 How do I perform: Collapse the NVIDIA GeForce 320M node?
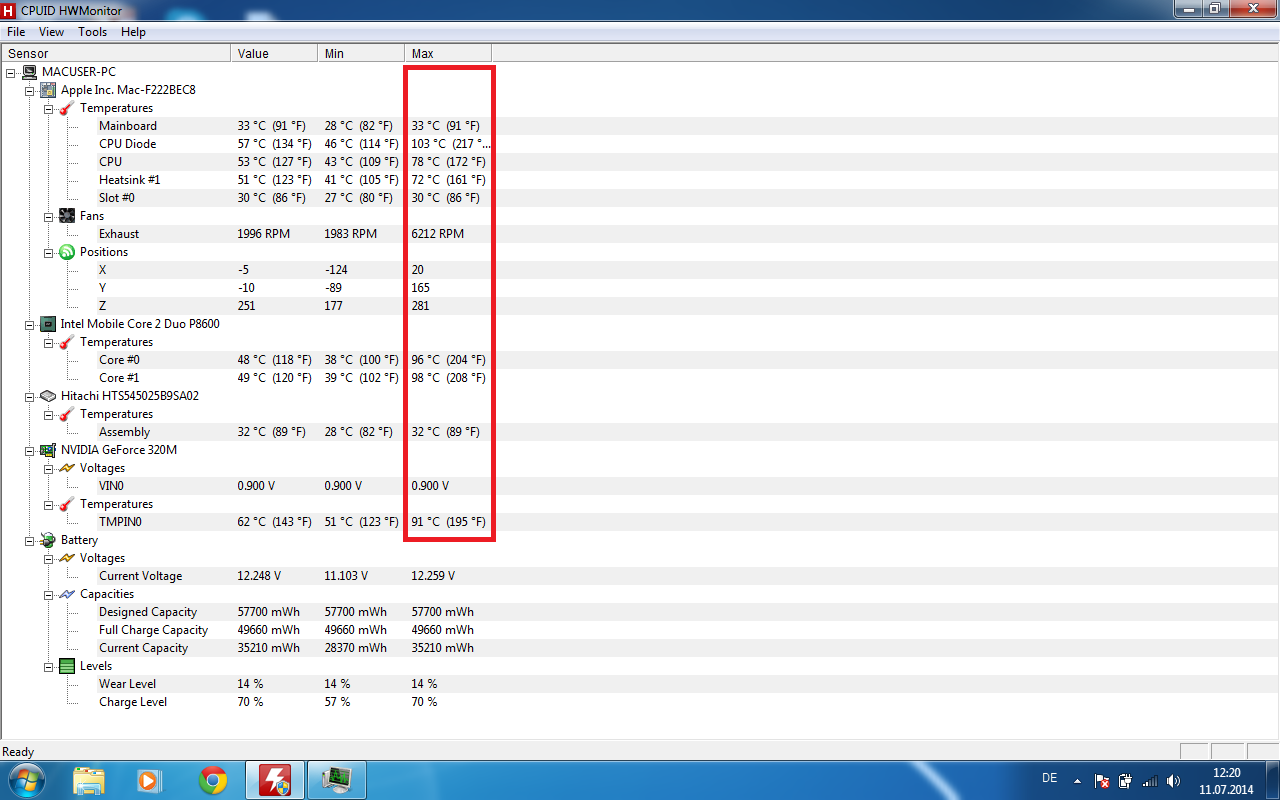pyautogui.click(x=30, y=450)
